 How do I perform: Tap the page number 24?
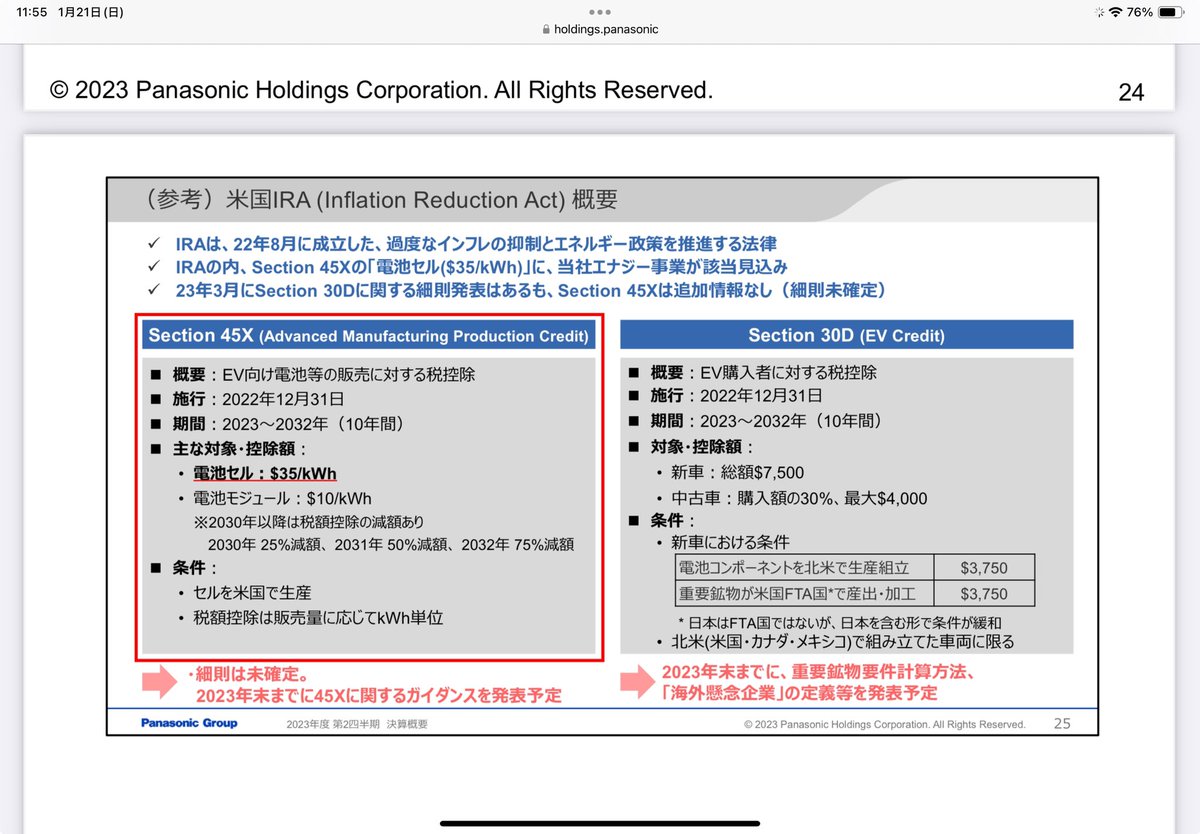(1131, 93)
